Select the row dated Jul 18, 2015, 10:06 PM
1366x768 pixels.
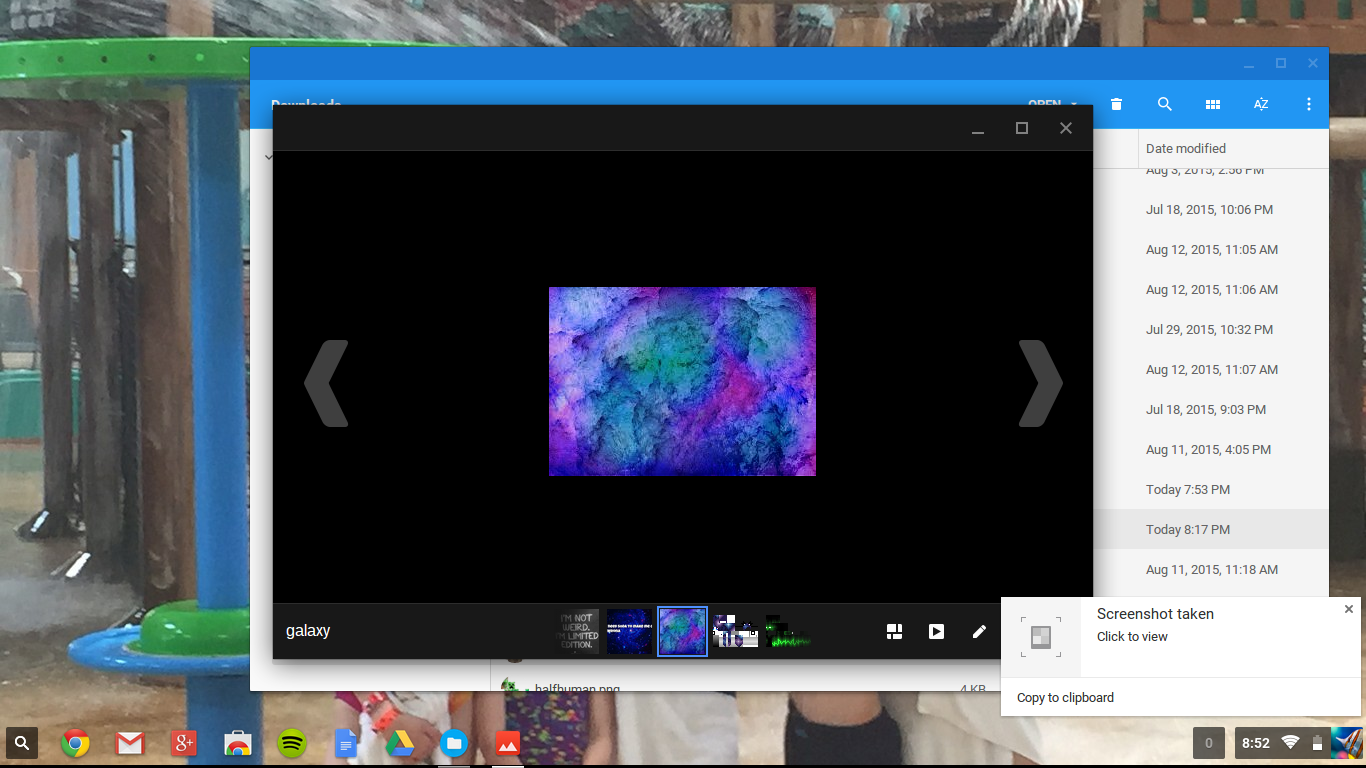point(1210,210)
